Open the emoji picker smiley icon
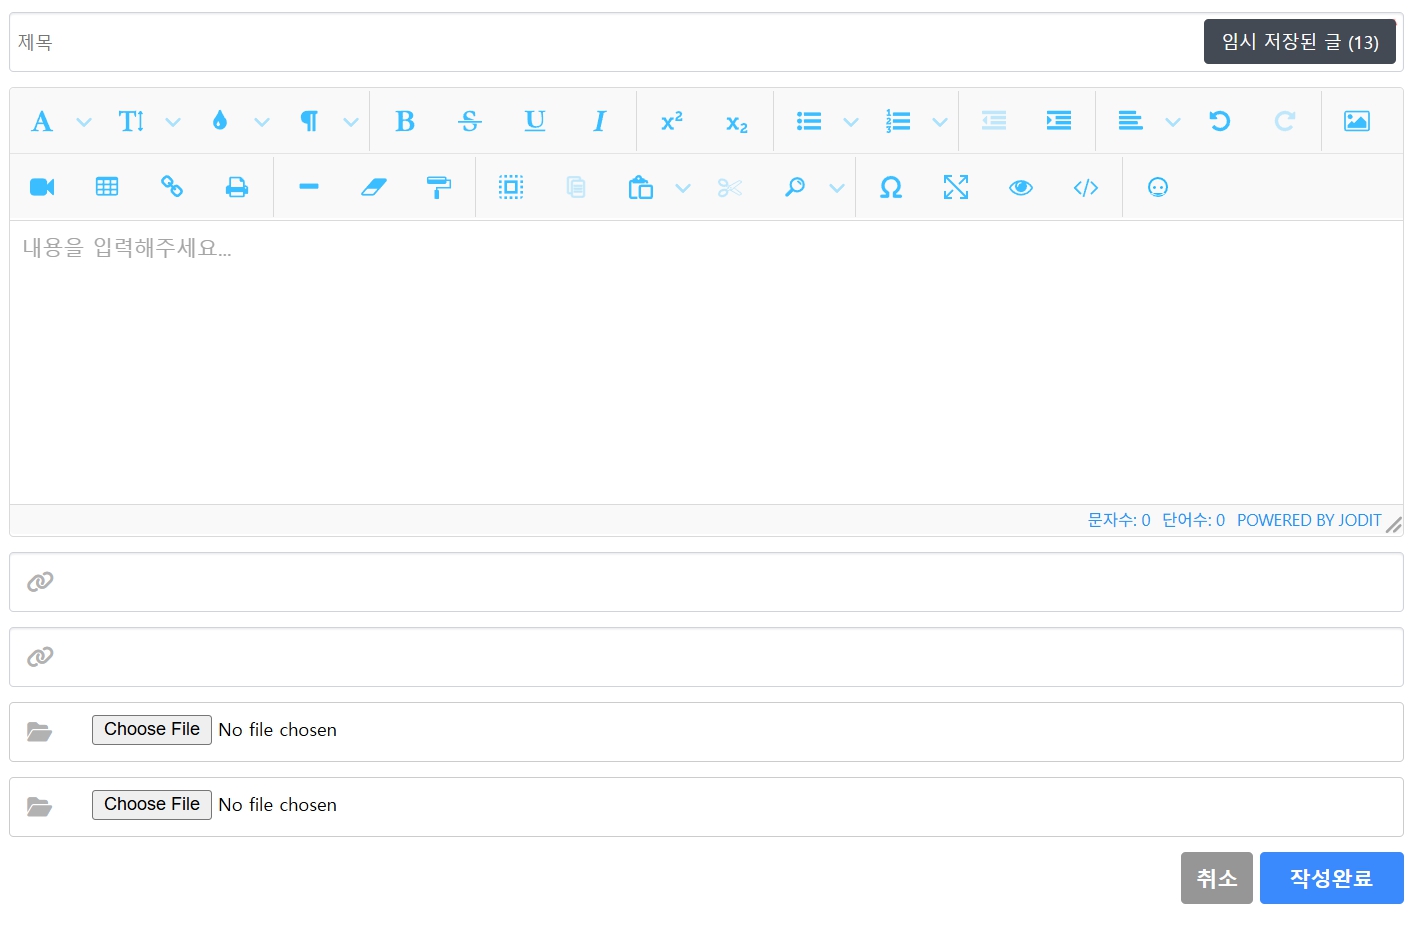1423x928 pixels. pyautogui.click(x=1157, y=187)
